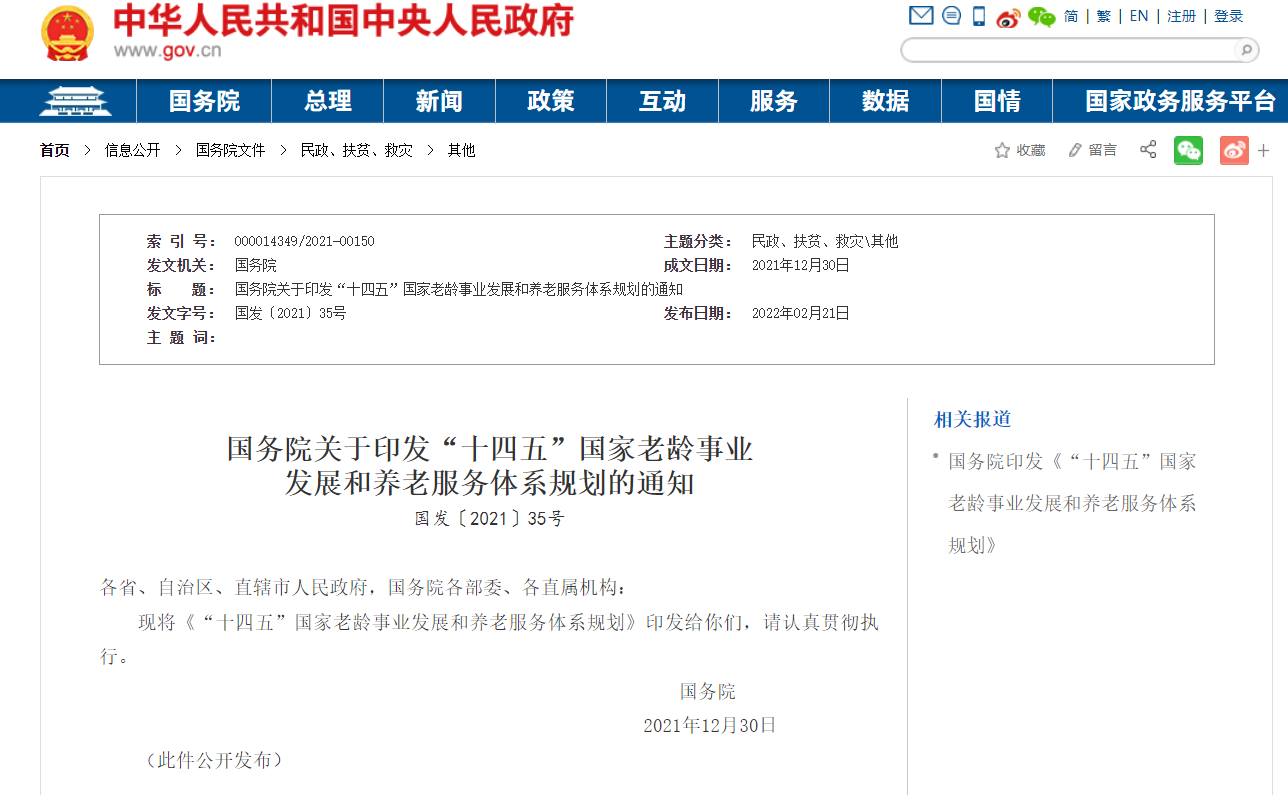Click the share network icon near 收藏
Viewport: 1288px width, 795px height.
pos(1147,149)
